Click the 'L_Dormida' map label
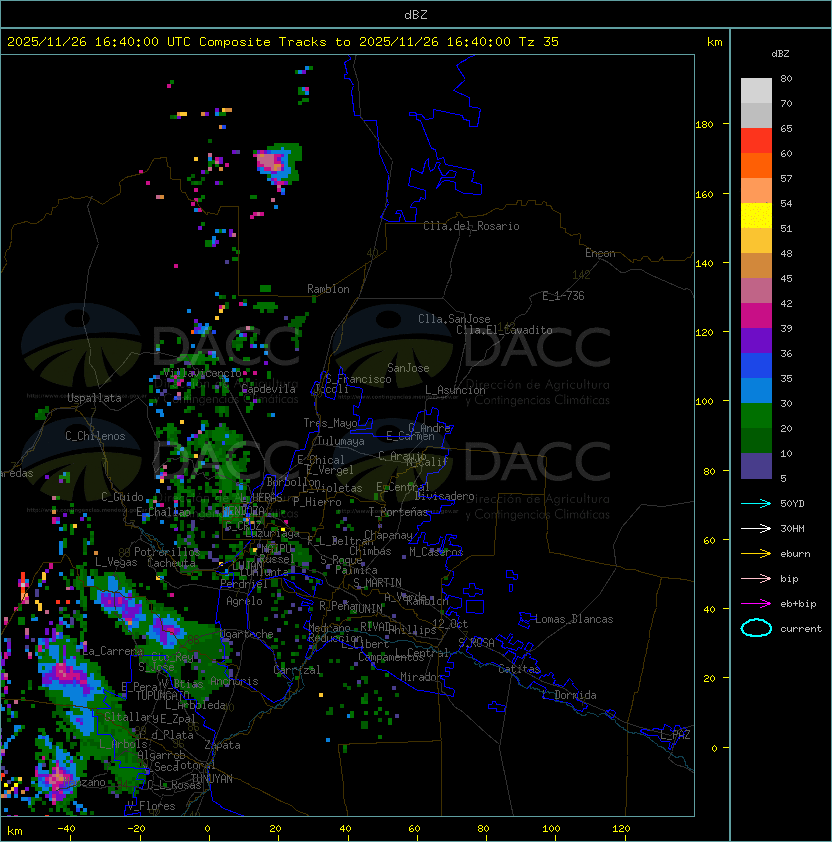The width and height of the screenshot is (832, 842). pyautogui.click(x=569, y=695)
